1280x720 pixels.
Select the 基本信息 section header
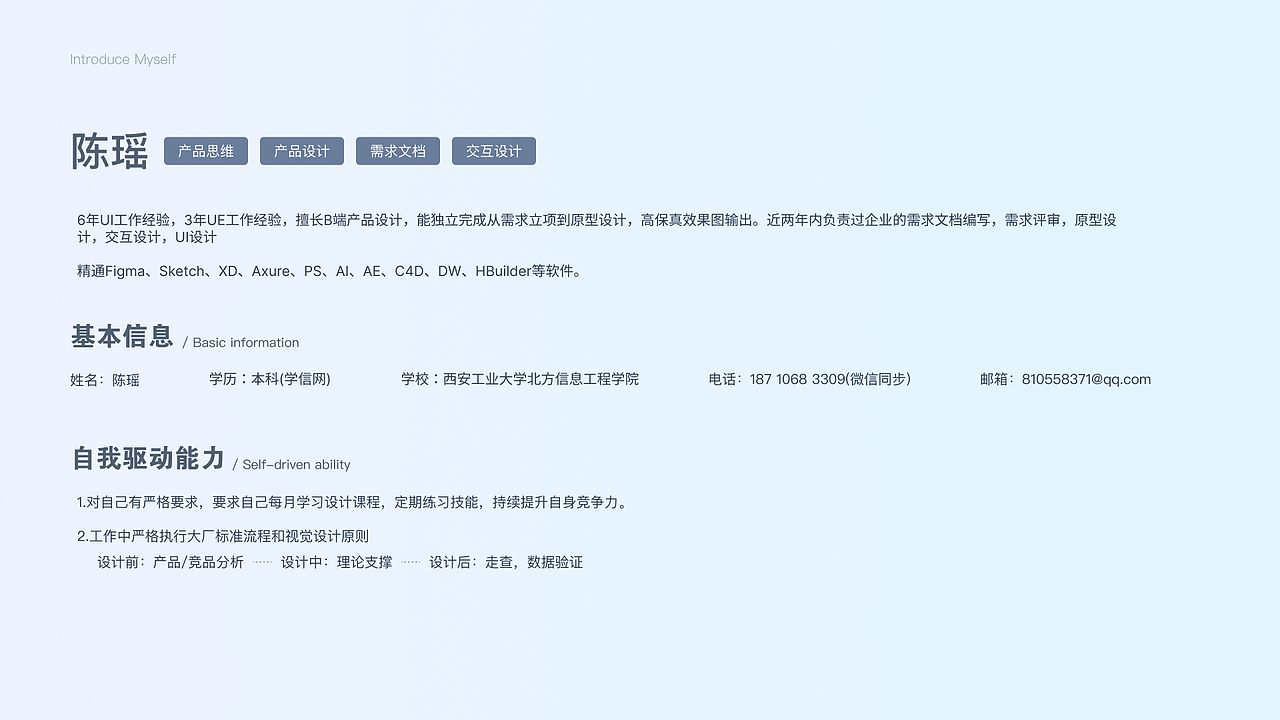(x=121, y=337)
